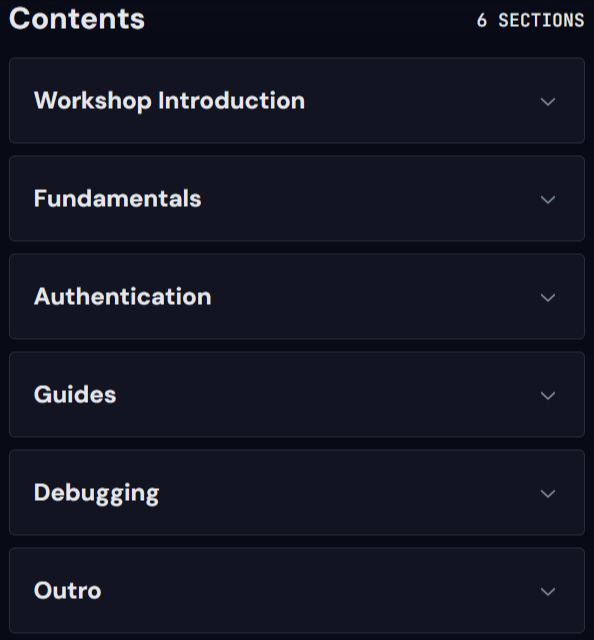The image size is (594, 640).
Task: Toggle Debugging panel via its blank center
Action: click(347, 492)
